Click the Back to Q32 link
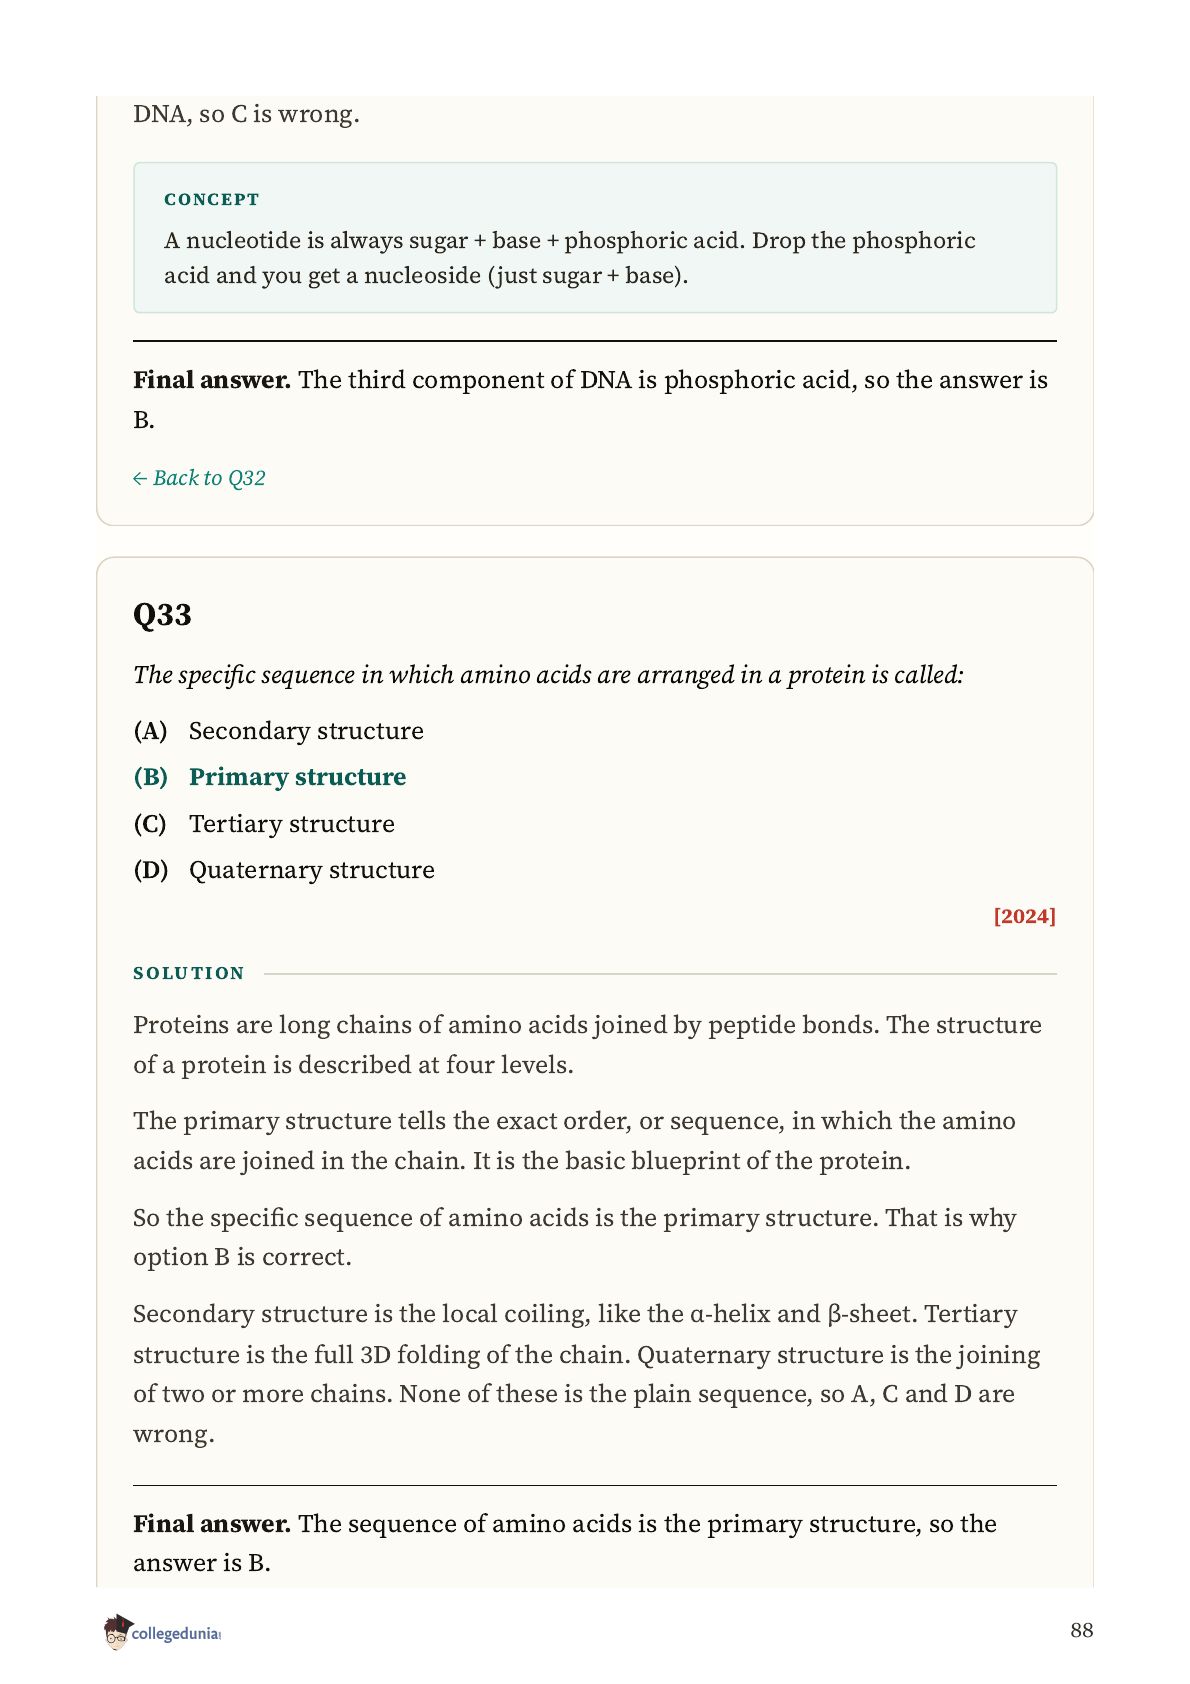This screenshot has width=1190, height=1684. [x=199, y=478]
